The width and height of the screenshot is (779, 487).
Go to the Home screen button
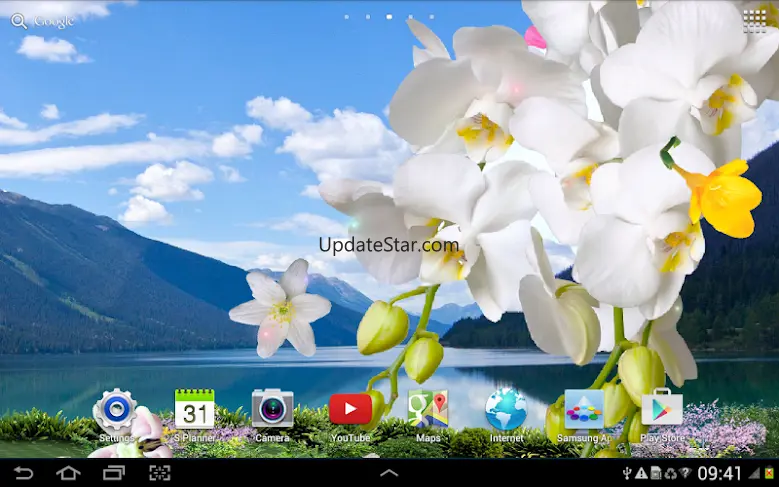(x=68, y=473)
